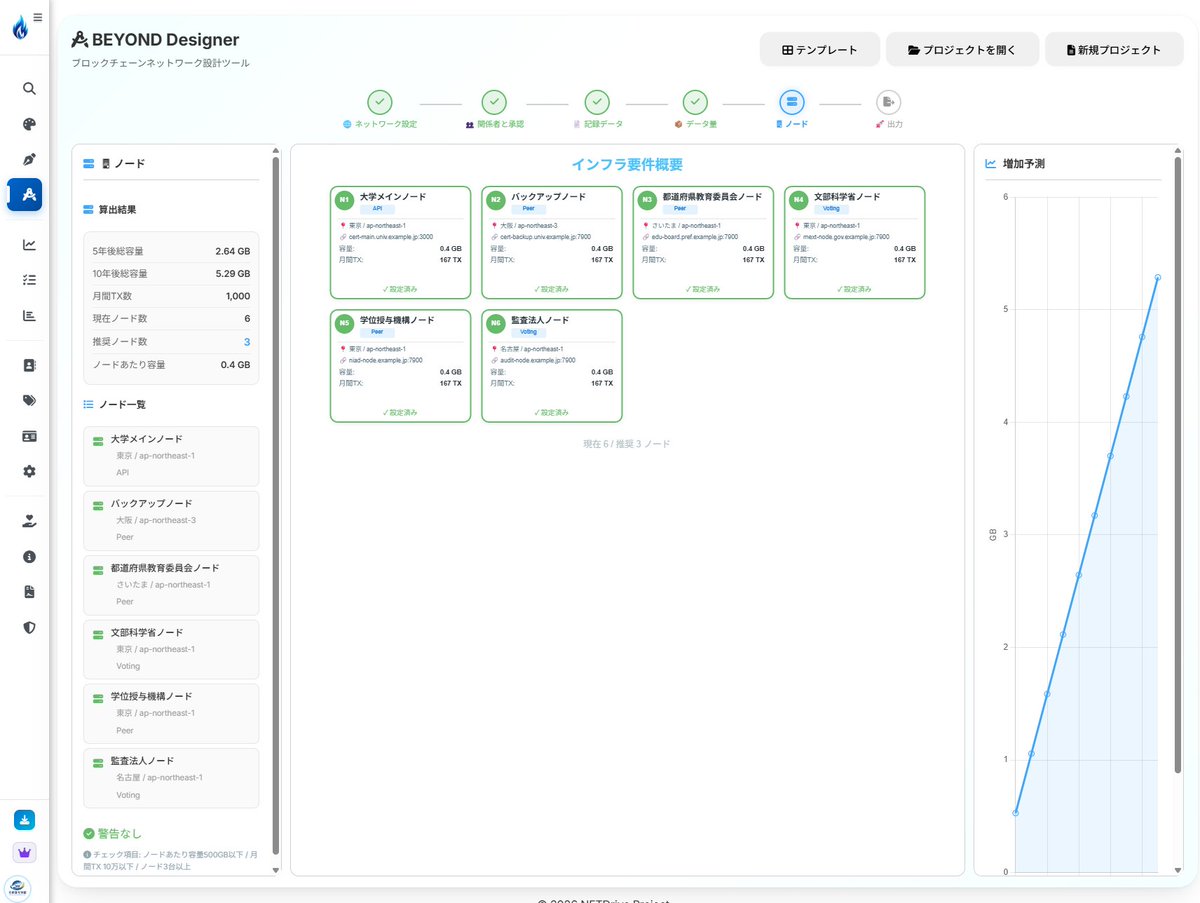The height and width of the screenshot is (903, 1200).
Task: Click the 増加予測 panel vertical scrollbar
Action: pos(1178,465)
